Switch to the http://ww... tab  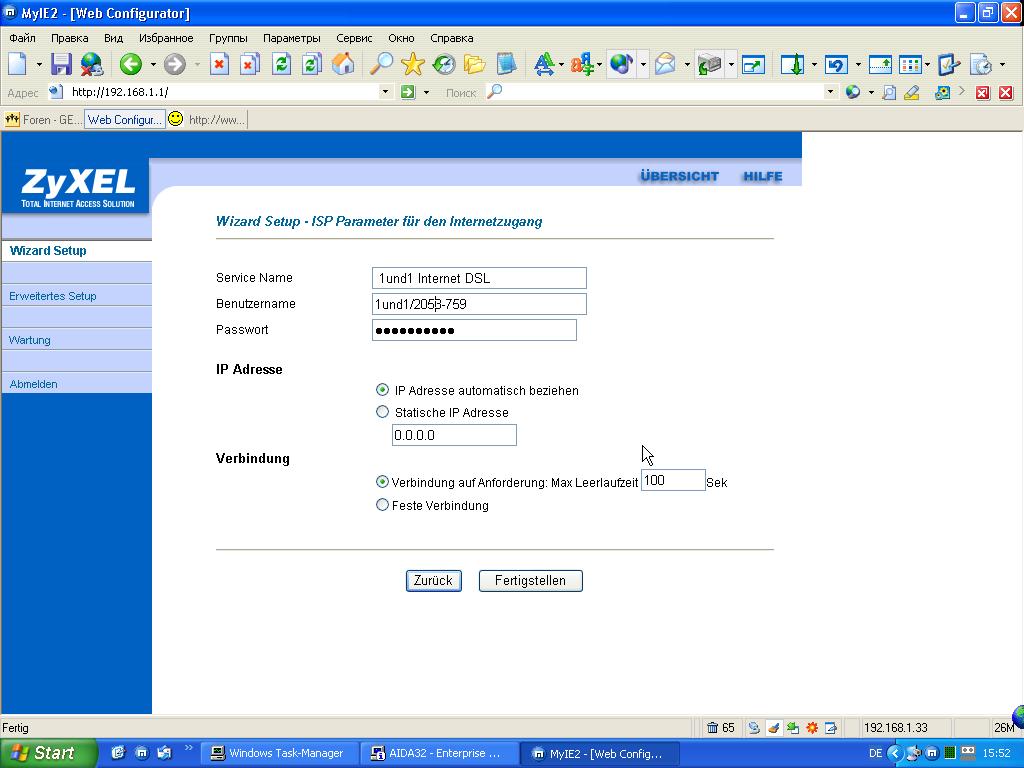coord(208,120)
